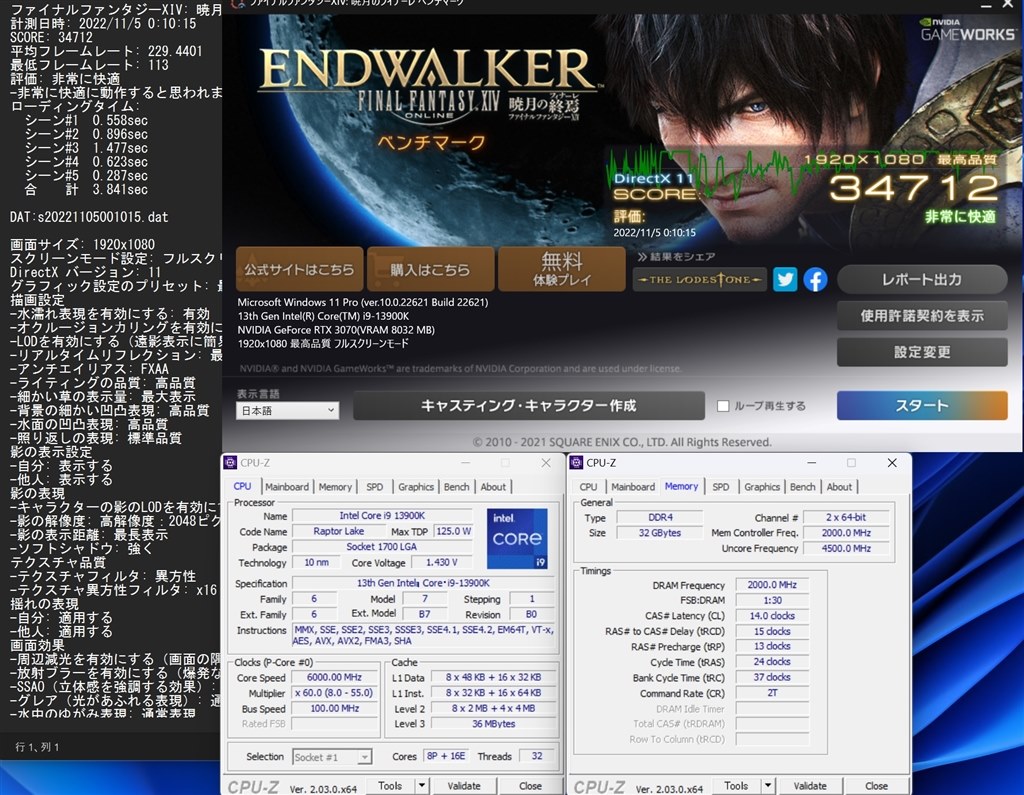This screenshot has height=795, width=1024.
Task: Close the right CPU-Z window with X
Action: [892, 462]
